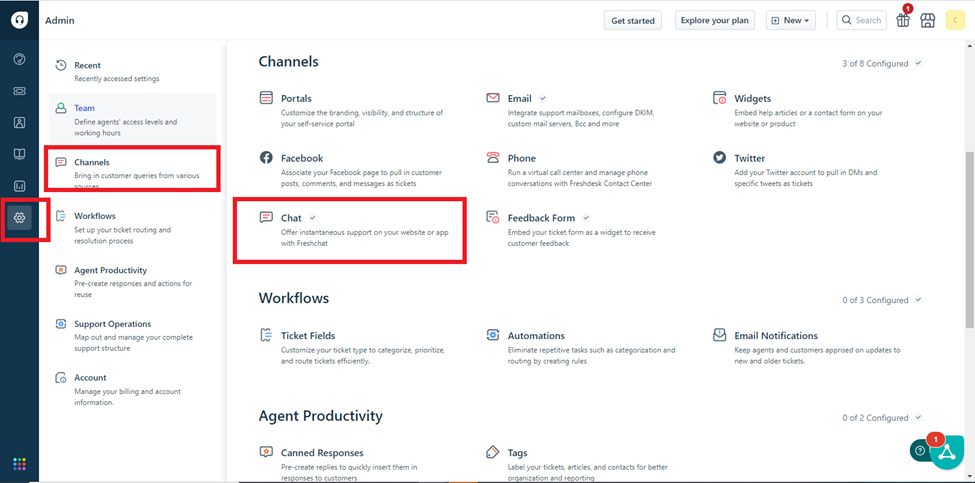975x483 pixels.
Task: Click the Explore your plan button
Action: coord(714,21)
